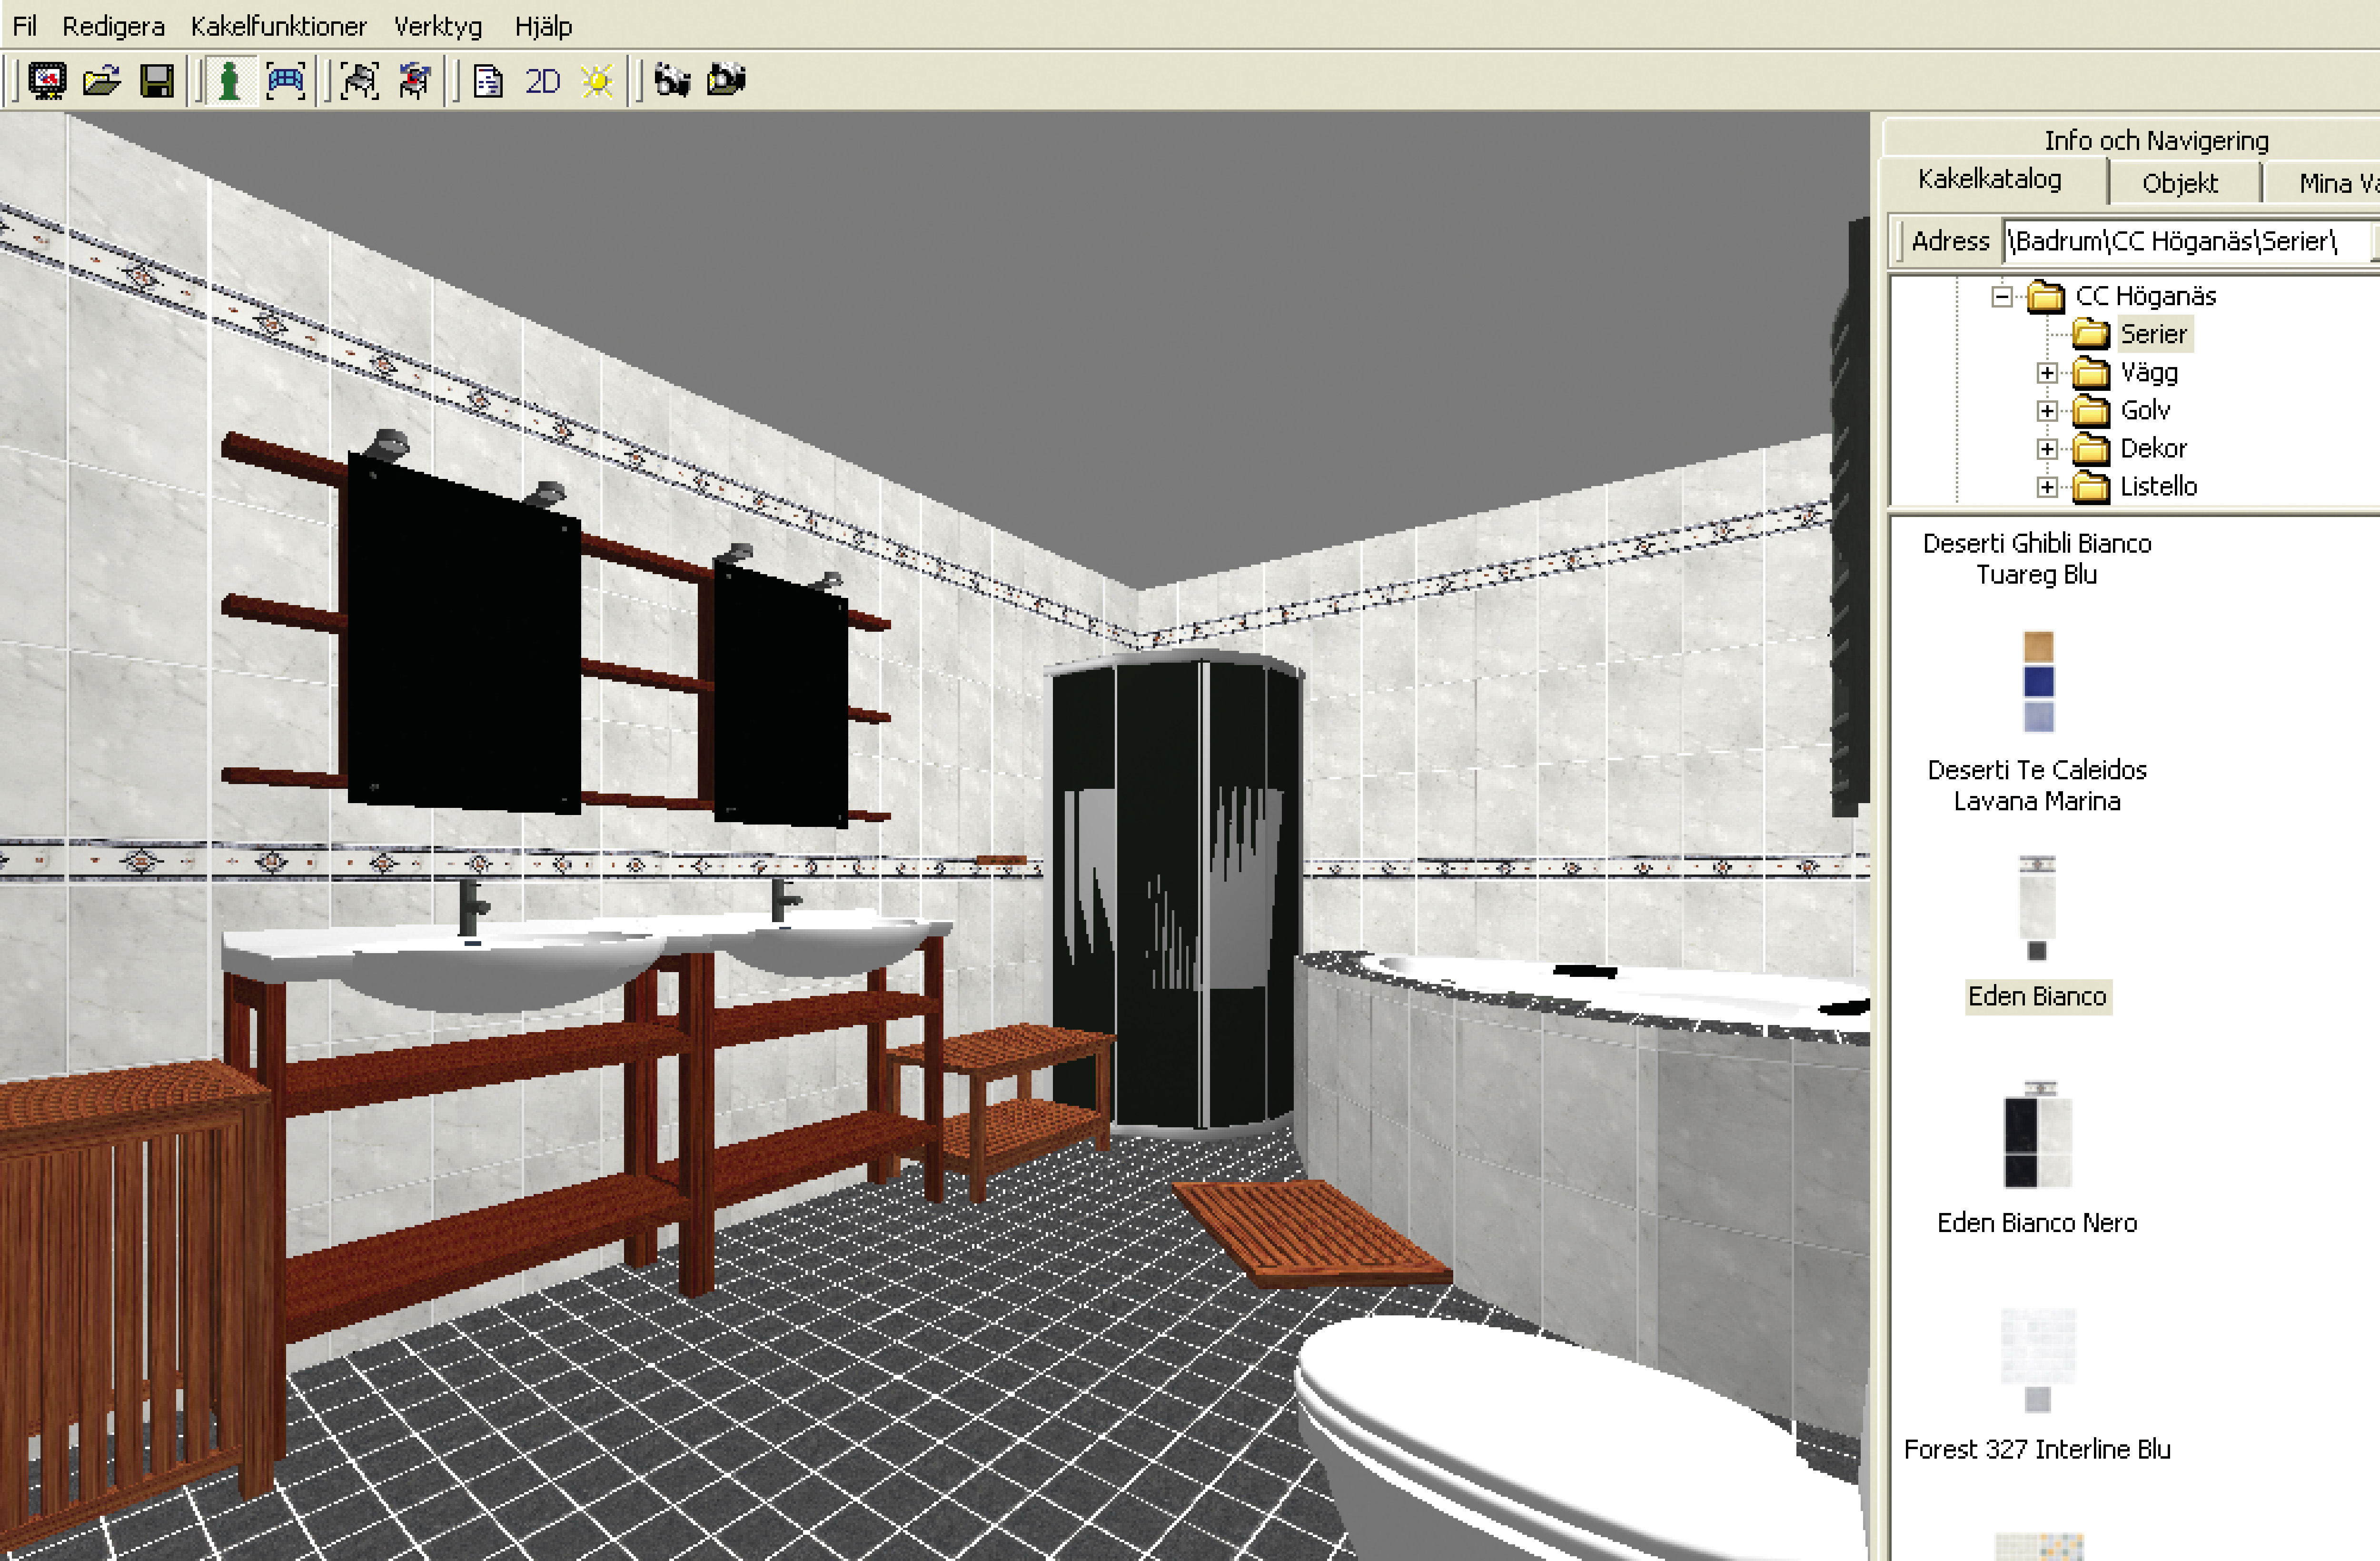
Task: Select the chair-in-frame object tool
Action: (x=360, y=81)
